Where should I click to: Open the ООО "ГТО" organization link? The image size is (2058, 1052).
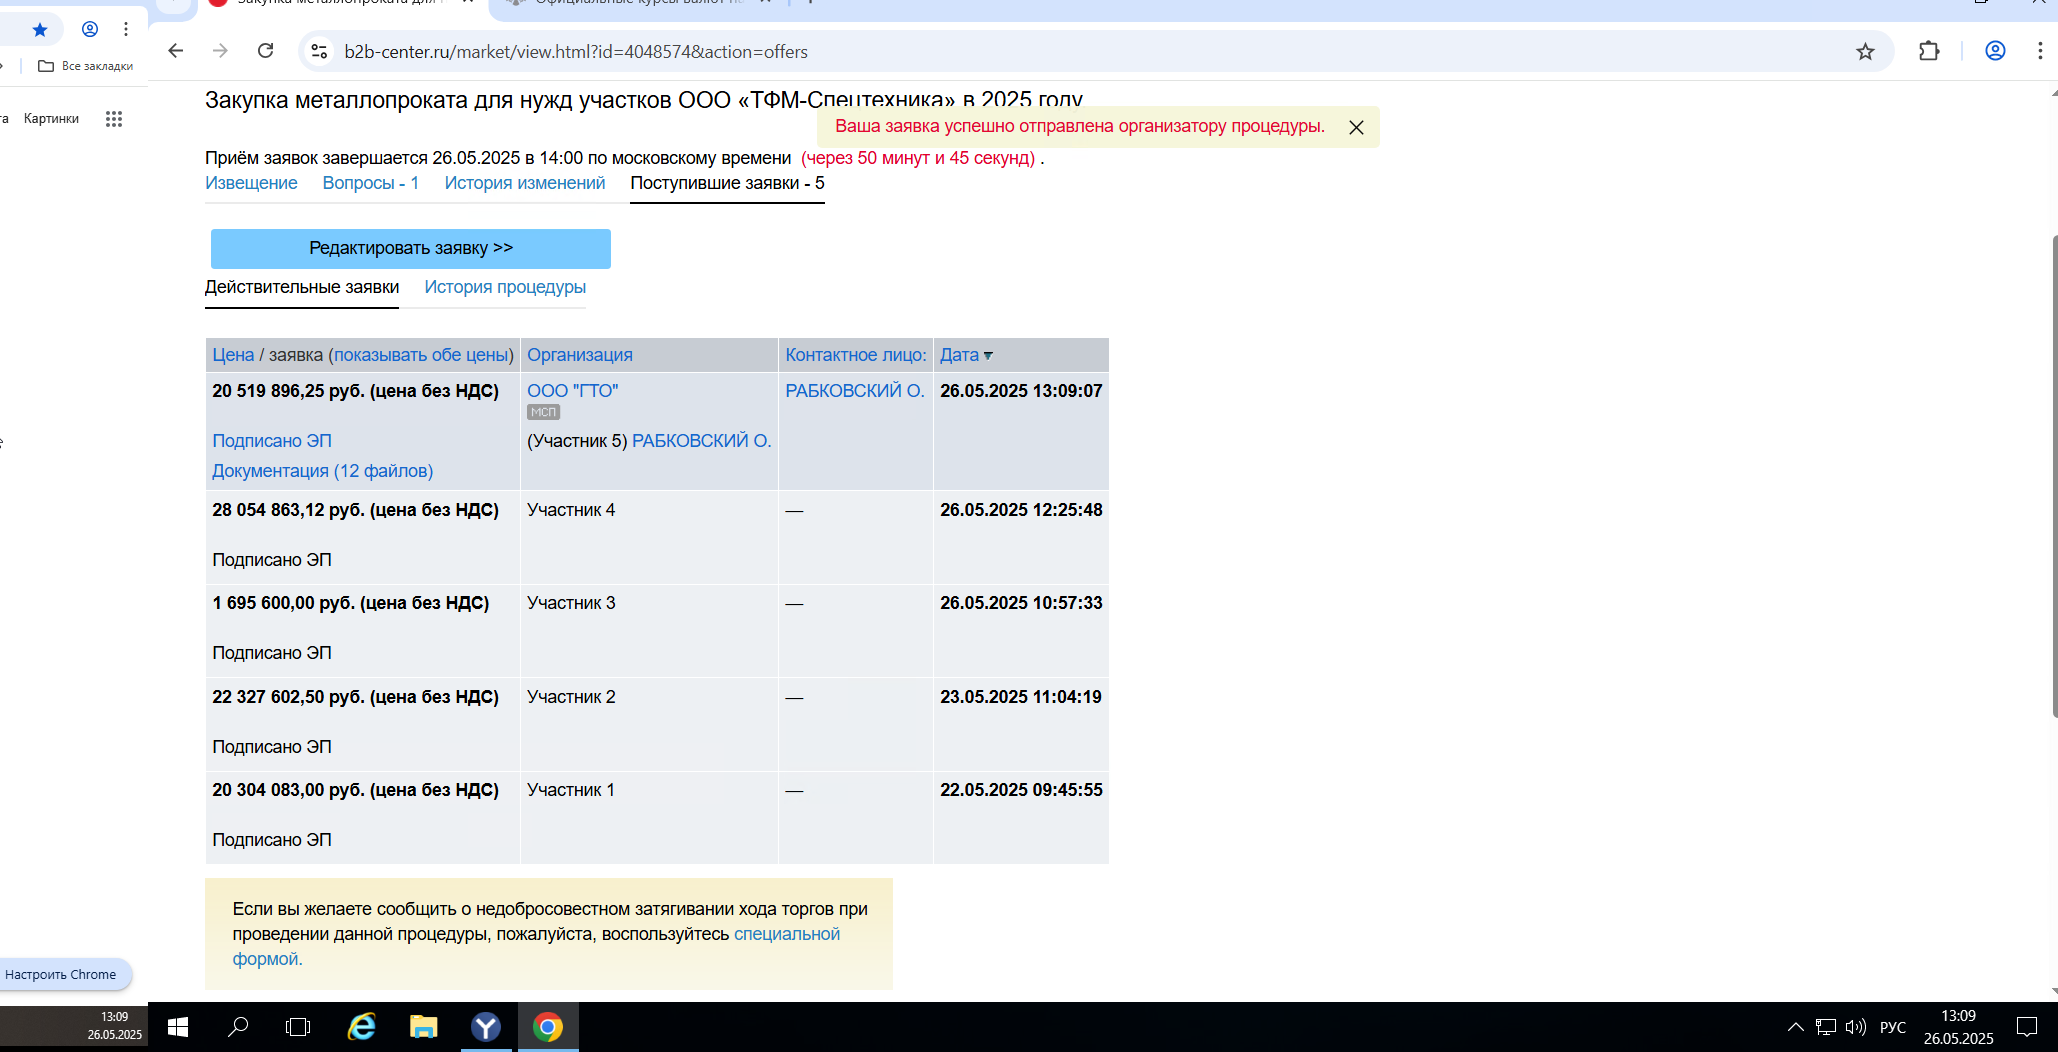573,391
